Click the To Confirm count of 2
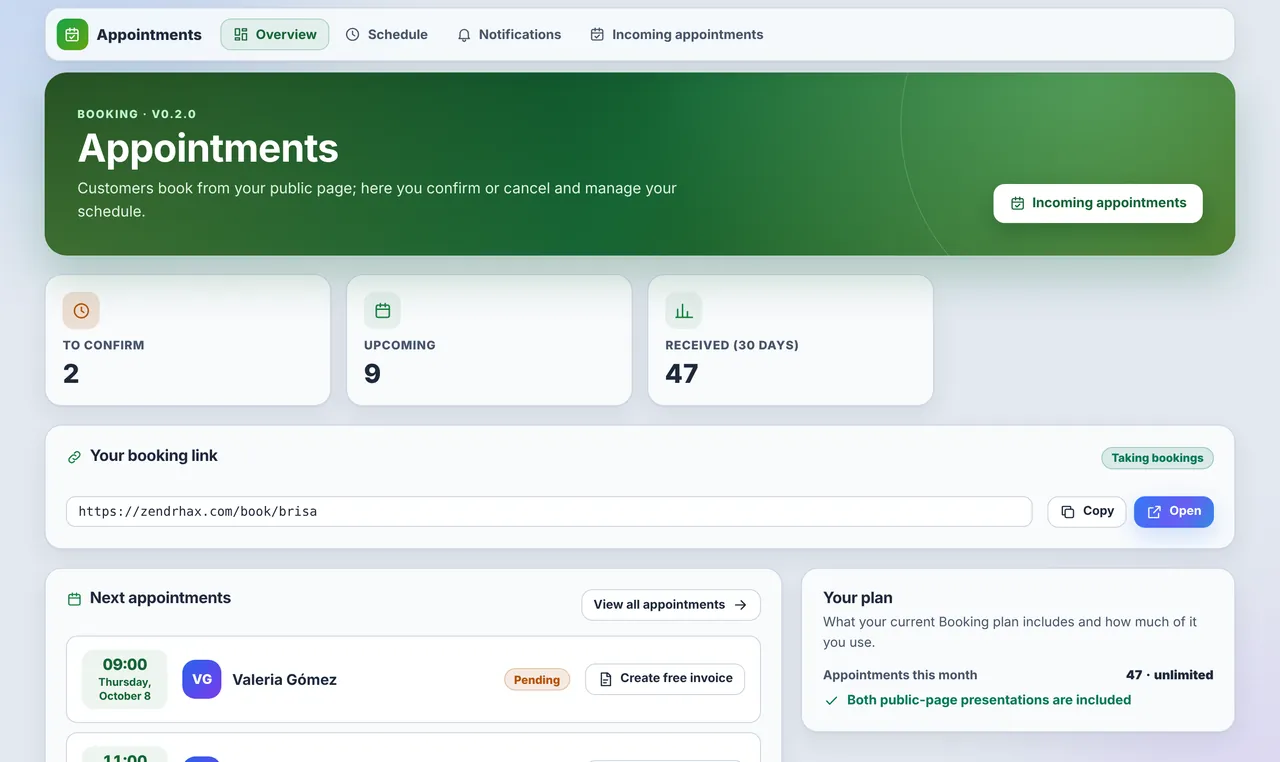The image size is (1280, 762). click(71, 374)
